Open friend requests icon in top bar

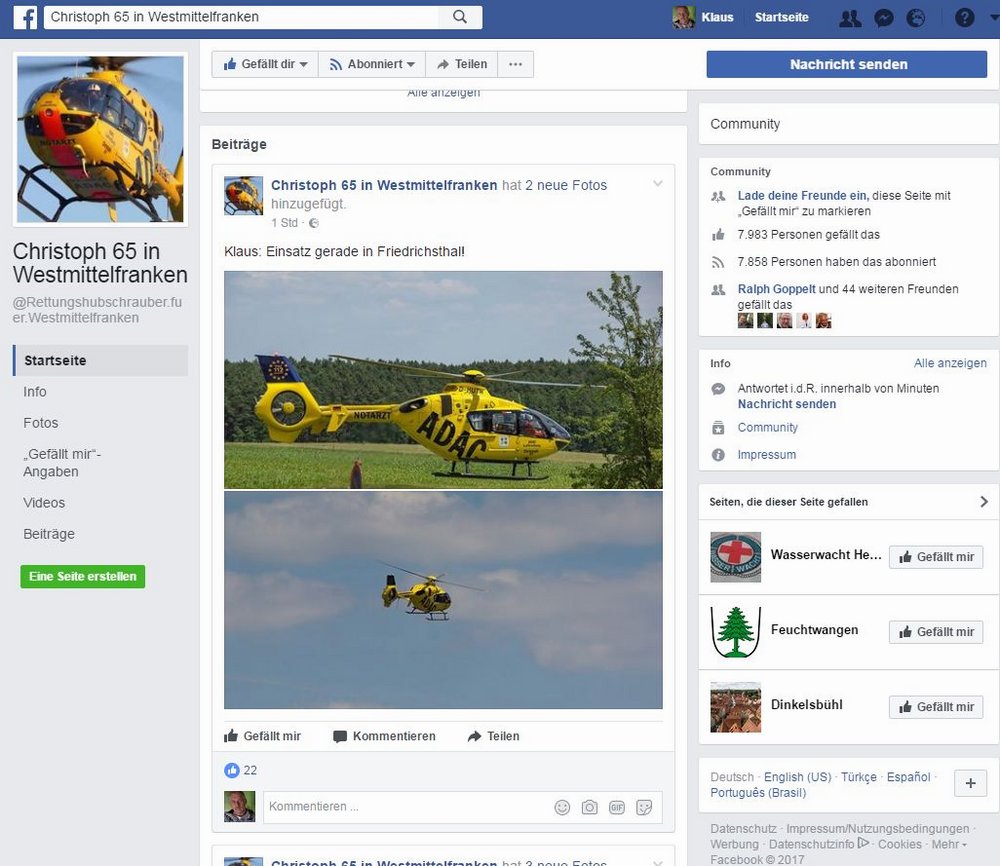(850, 18)
